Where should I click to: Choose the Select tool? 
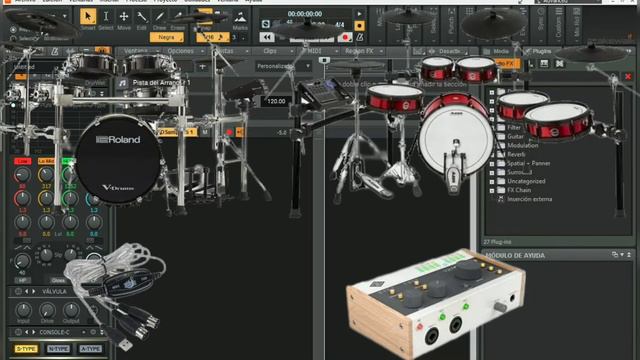[x=106, y=17]
